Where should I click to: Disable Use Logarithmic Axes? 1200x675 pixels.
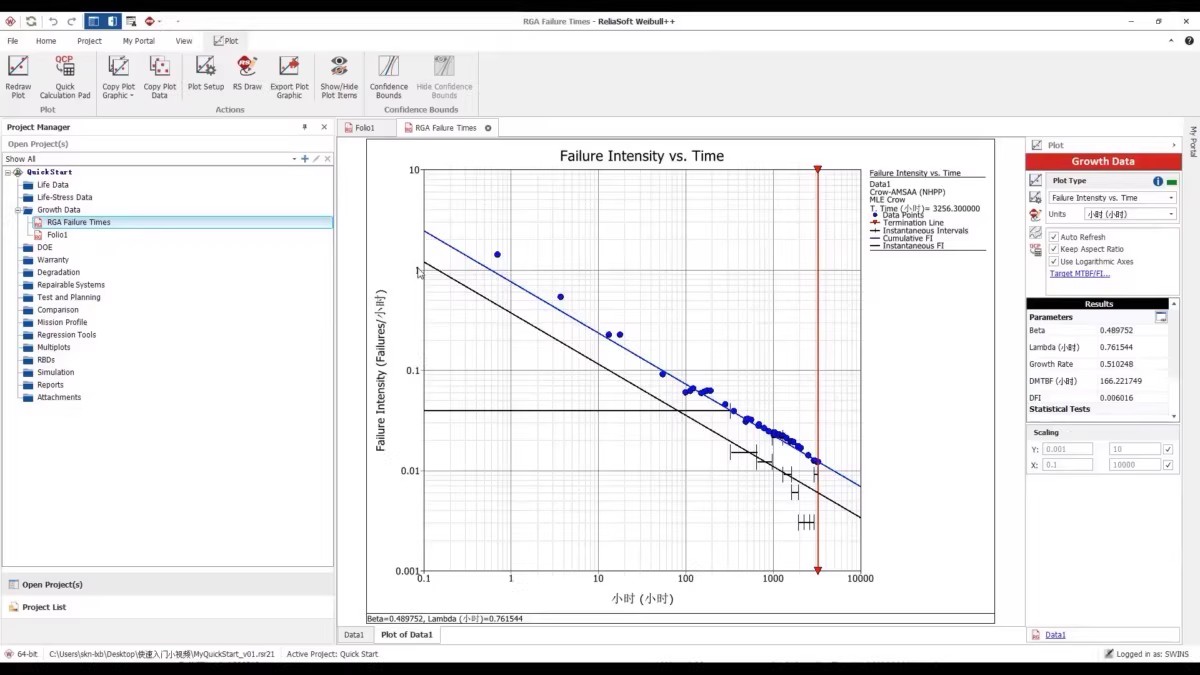click(x=1053, y=261)
